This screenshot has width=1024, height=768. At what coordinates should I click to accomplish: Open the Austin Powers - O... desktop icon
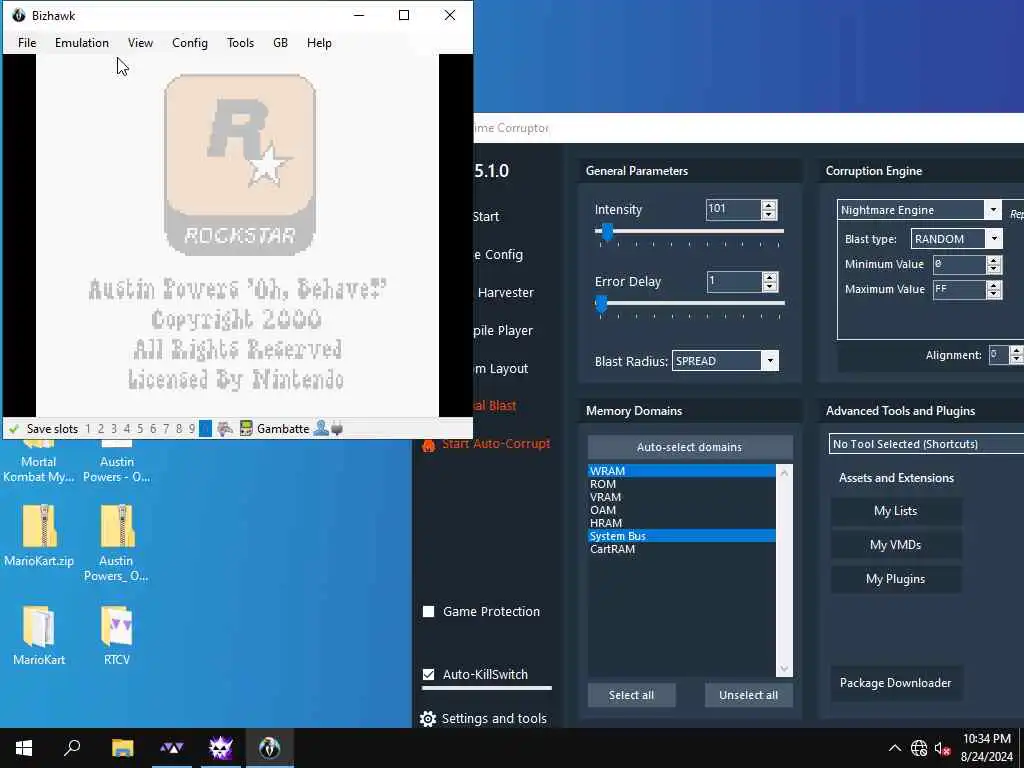pos(116,462)
